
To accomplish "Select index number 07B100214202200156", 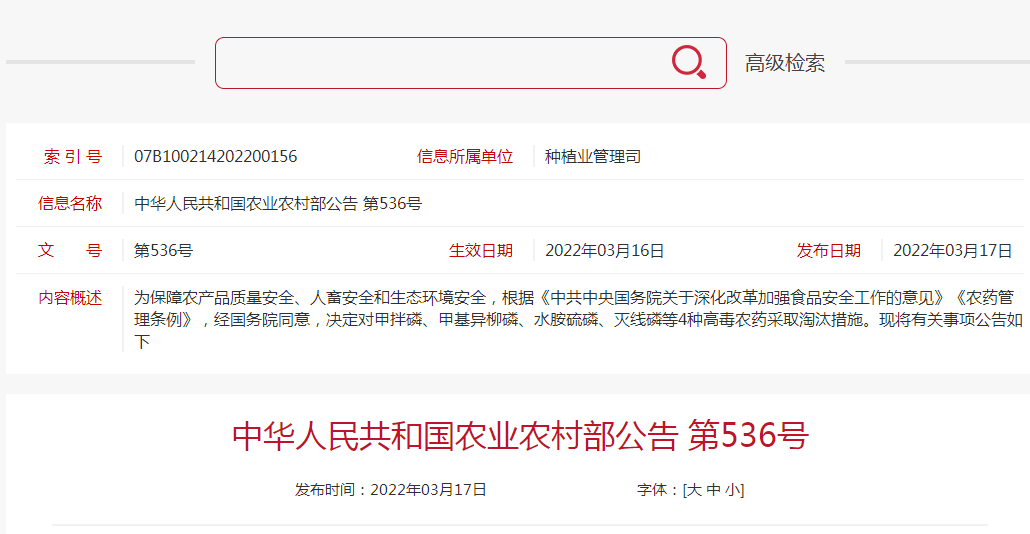I will coord(215,156).
